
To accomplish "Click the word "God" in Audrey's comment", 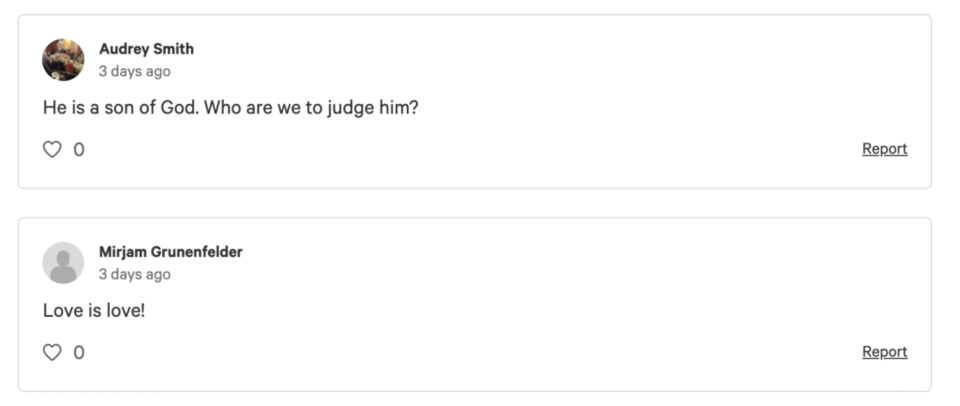I will 179,108.
